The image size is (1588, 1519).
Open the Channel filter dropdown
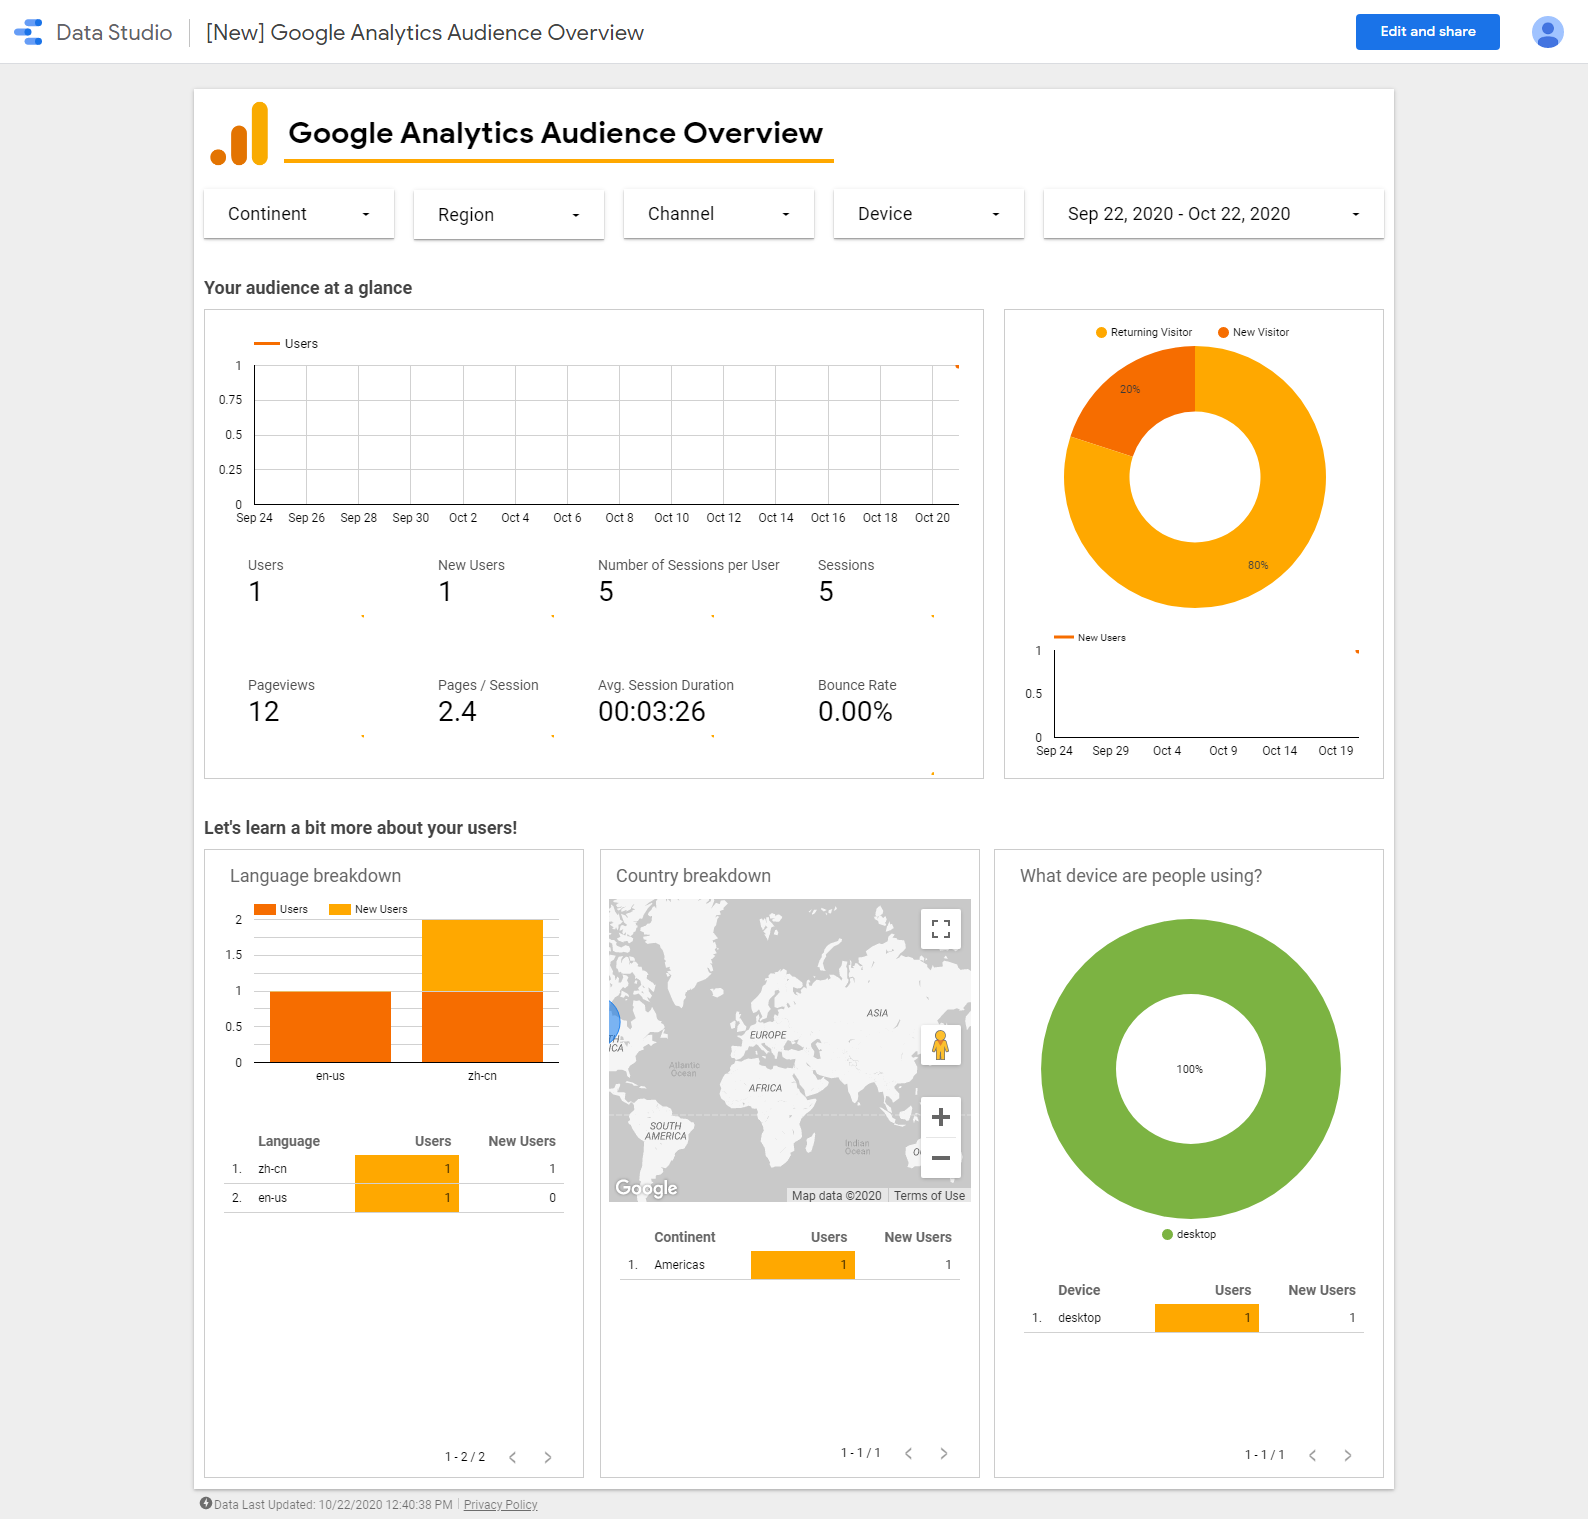click(719, 214)
